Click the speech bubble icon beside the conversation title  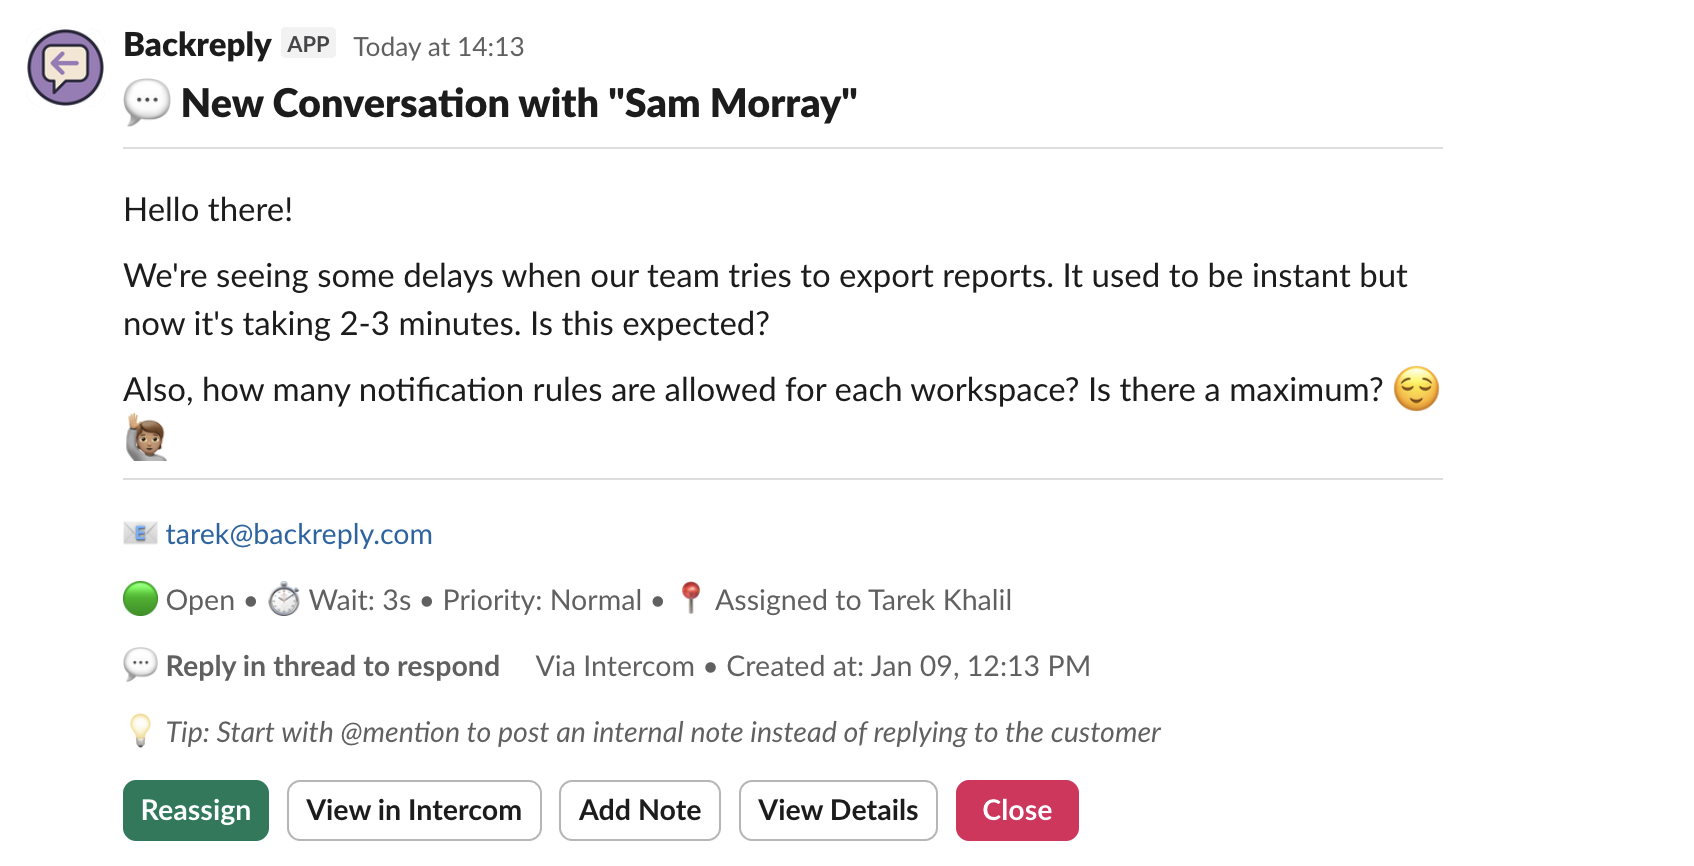[x=146, y=103]
